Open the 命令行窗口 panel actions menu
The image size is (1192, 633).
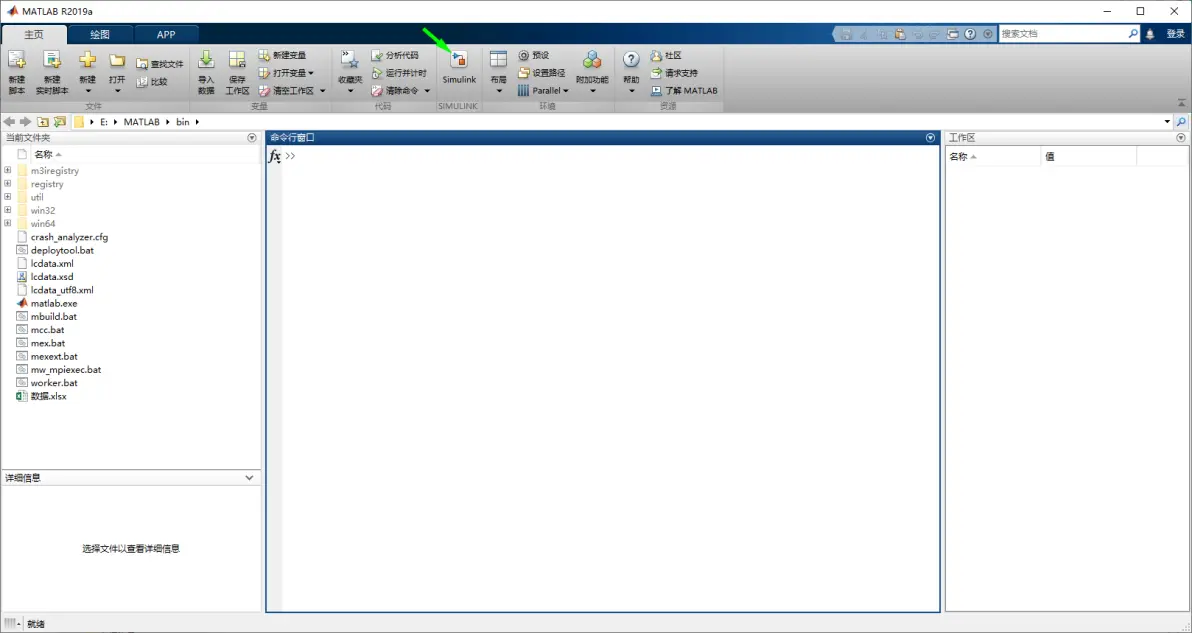[x=930, y=138]
